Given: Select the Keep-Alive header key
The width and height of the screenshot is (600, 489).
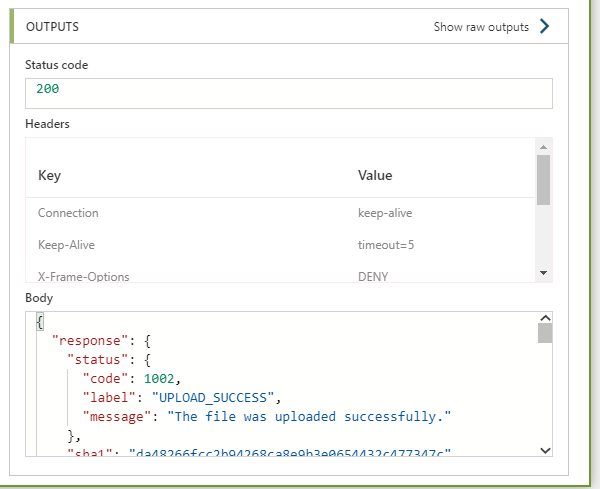Looking at the screenshot, I should click(67, 244).
